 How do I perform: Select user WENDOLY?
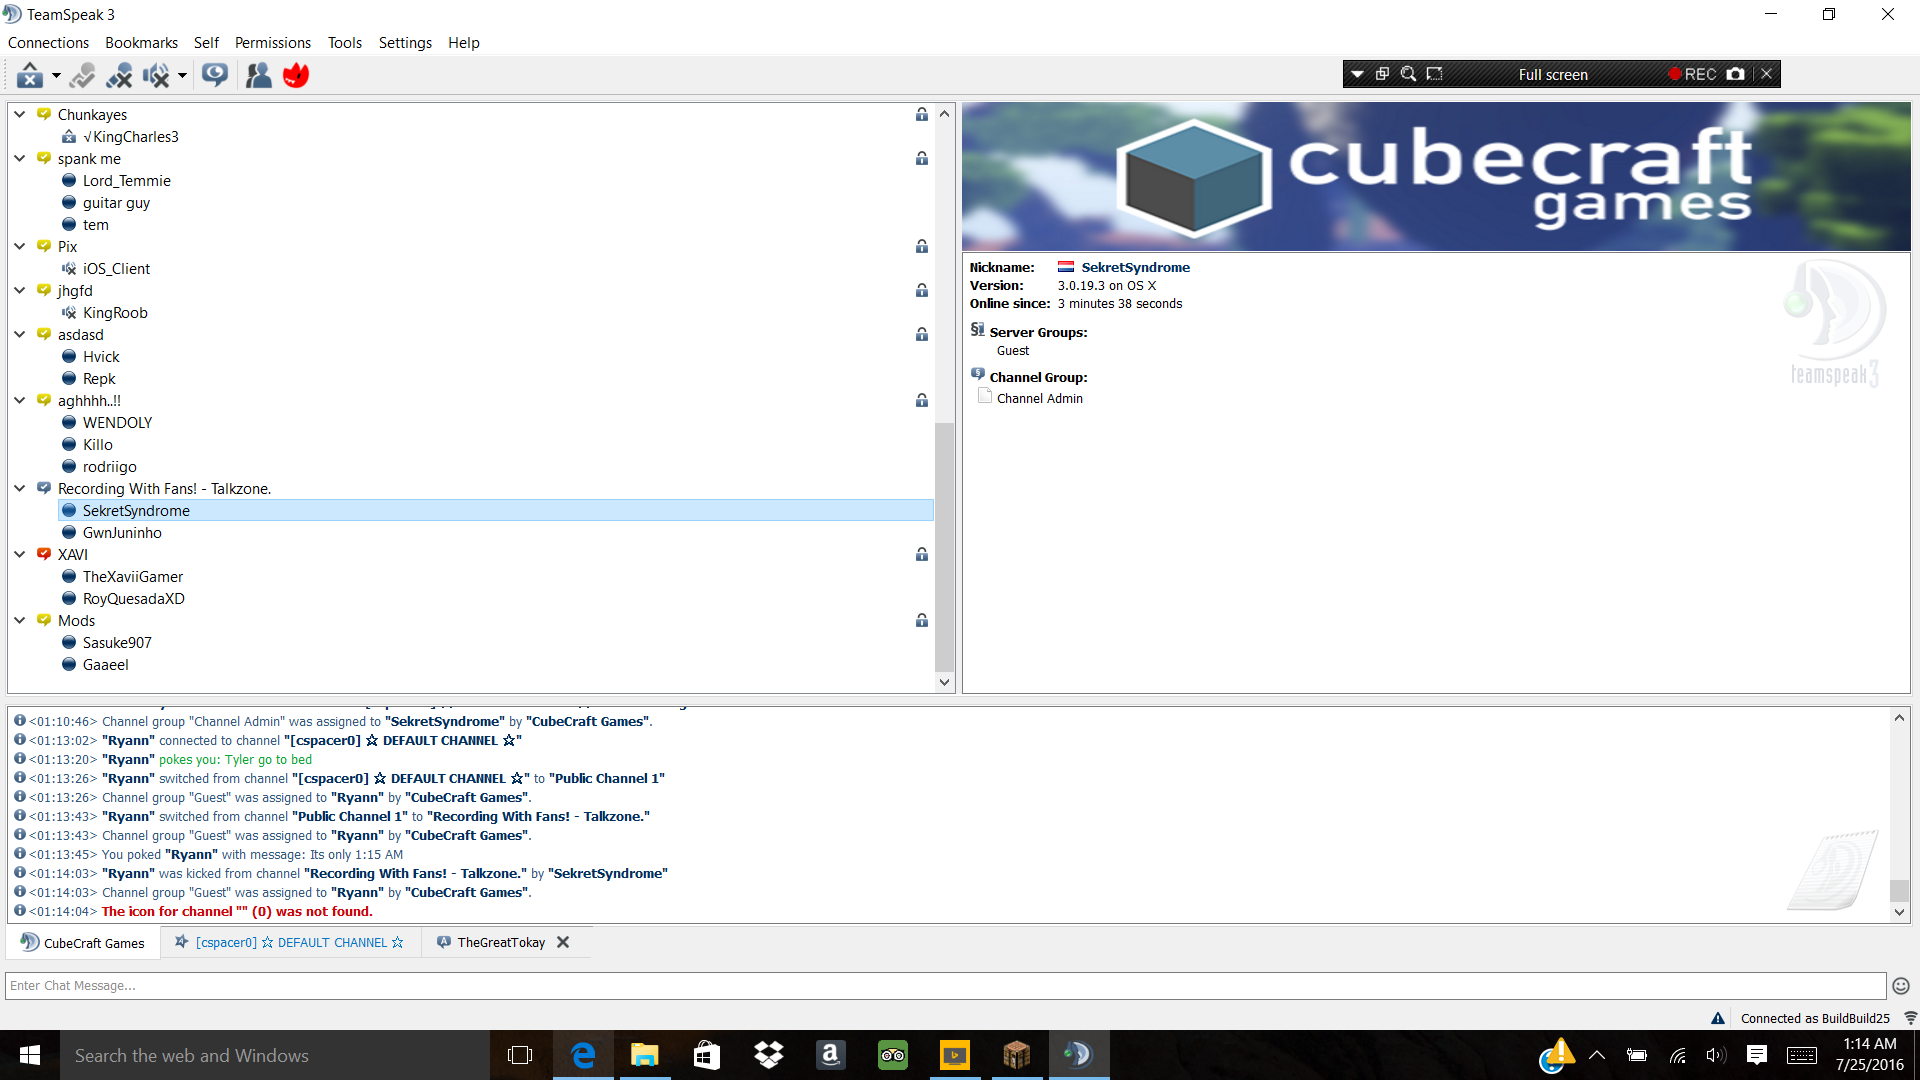(x=117, y=423)
